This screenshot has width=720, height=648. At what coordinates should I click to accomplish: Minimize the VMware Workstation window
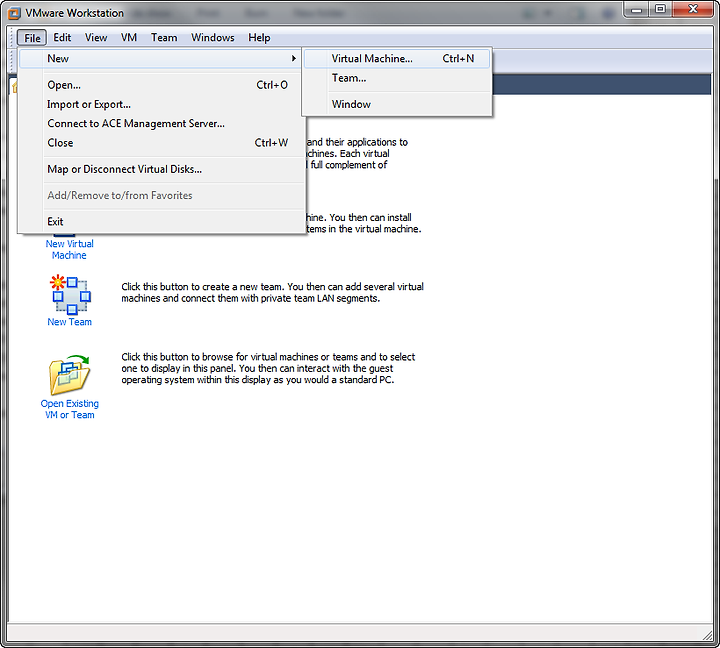pos(636,10)
